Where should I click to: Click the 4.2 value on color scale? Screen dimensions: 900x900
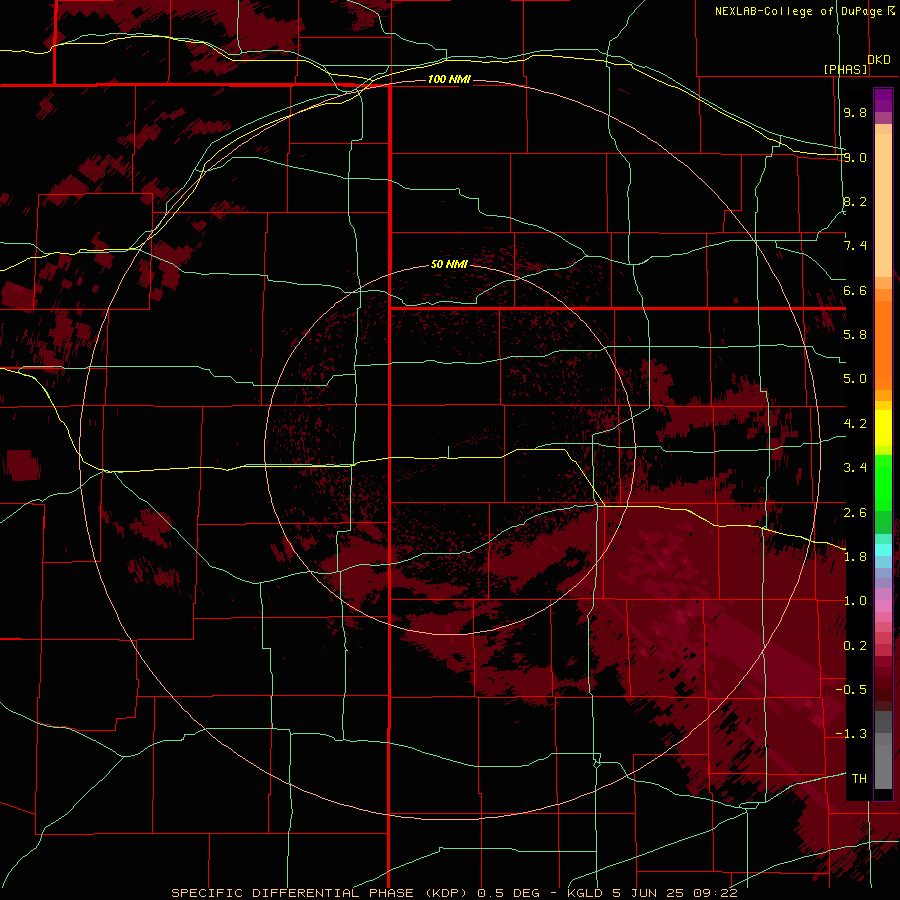click(x=855, y=424)
